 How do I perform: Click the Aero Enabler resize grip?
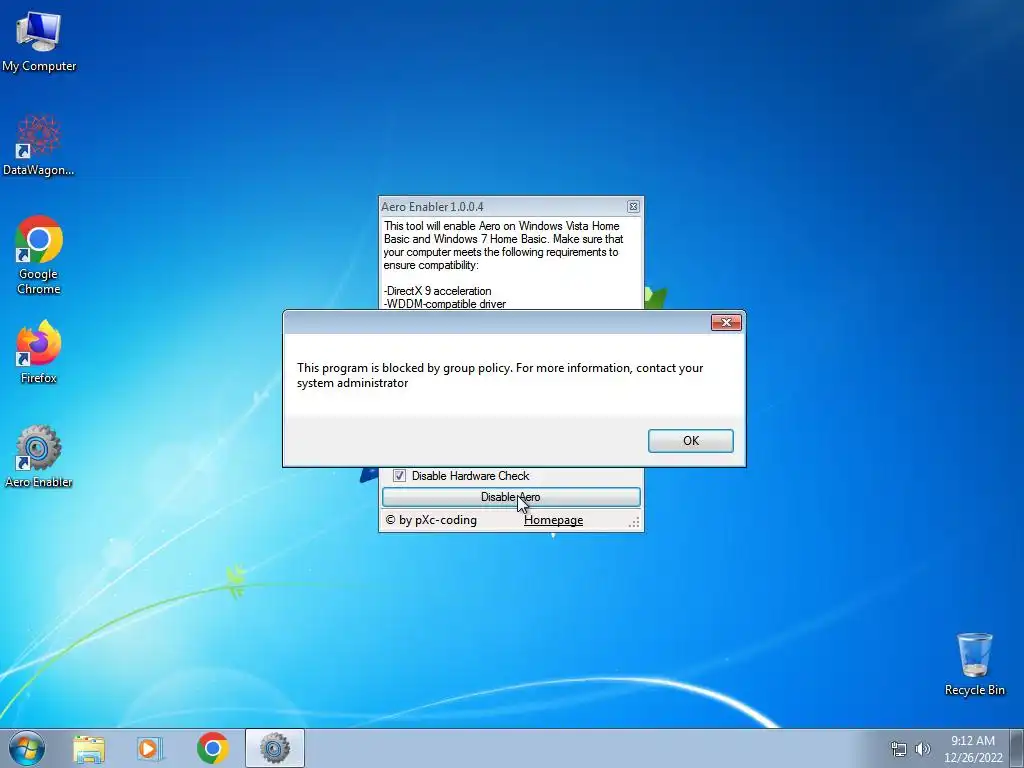[x=634, y=522]
